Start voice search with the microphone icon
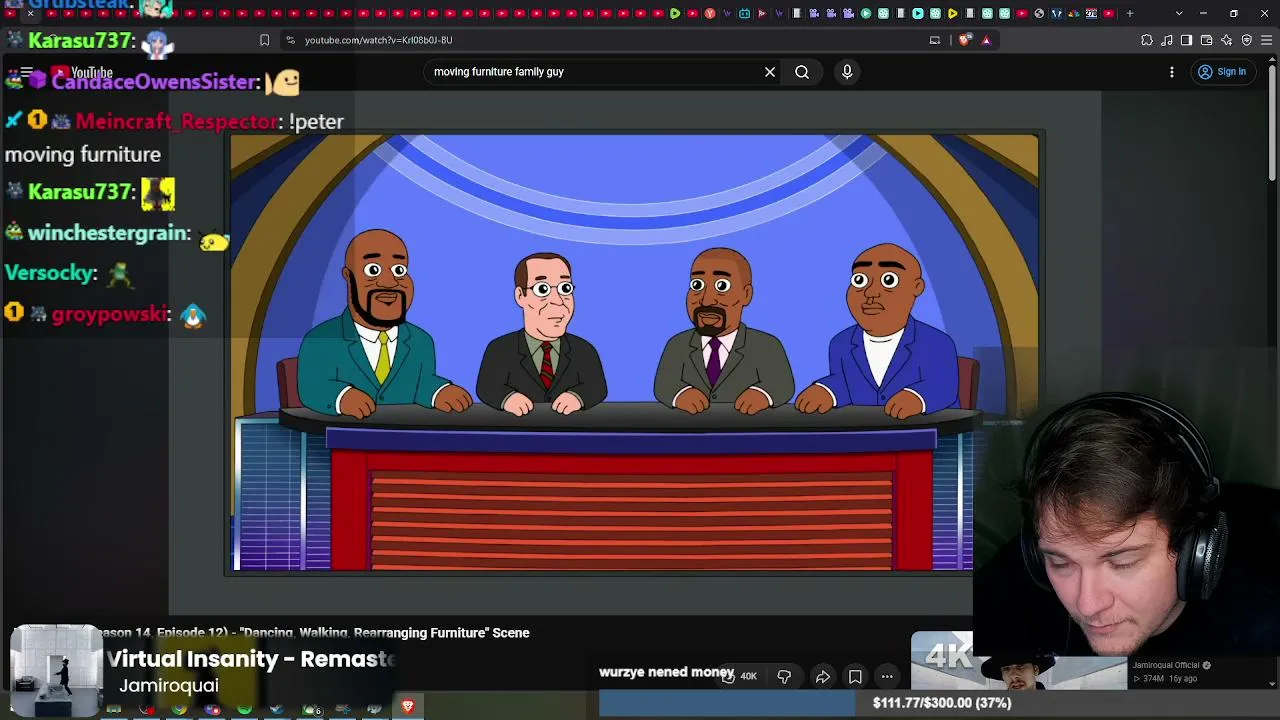 847,72
